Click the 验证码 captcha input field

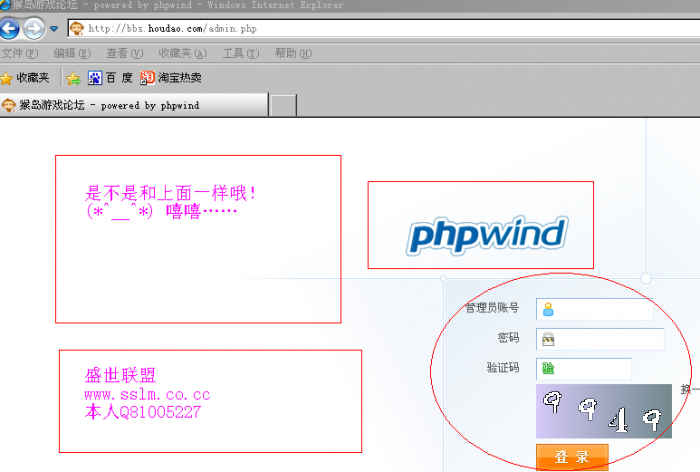(583, 369)
